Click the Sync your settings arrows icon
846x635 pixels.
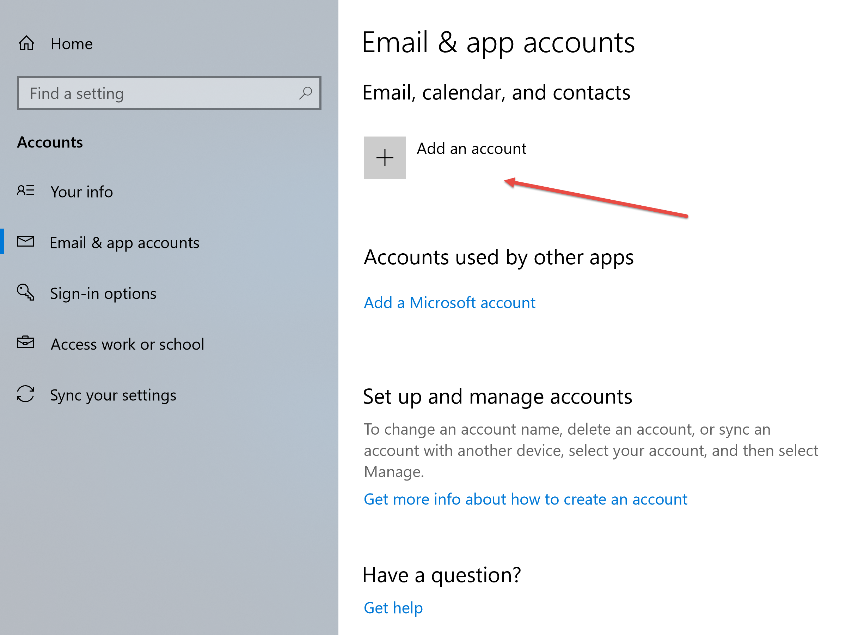[25, 394]
